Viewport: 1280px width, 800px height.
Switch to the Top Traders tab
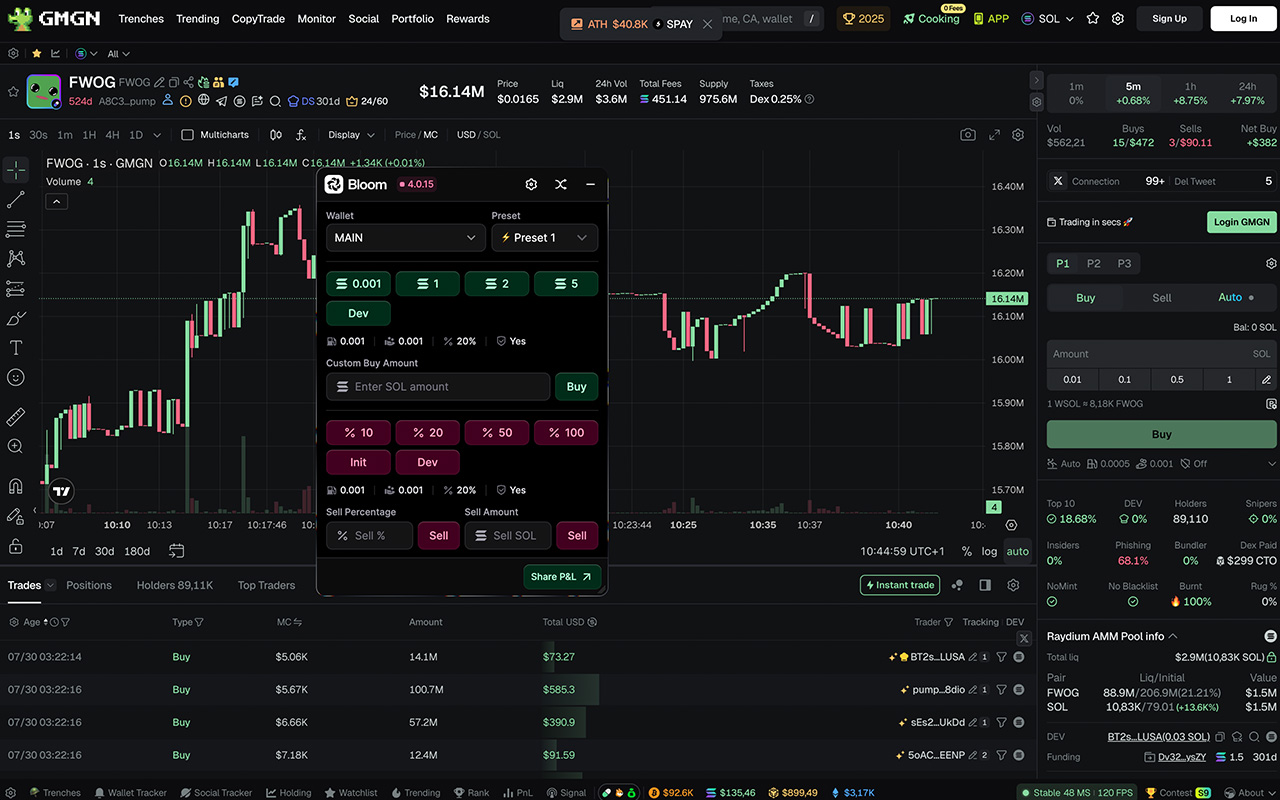point(267,585)
